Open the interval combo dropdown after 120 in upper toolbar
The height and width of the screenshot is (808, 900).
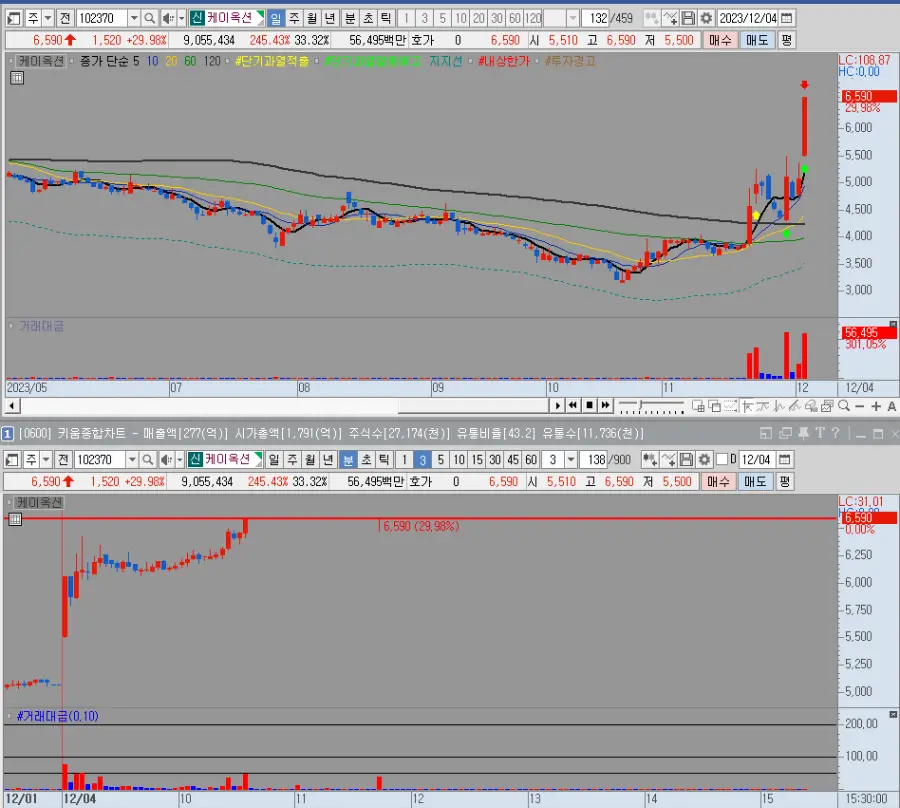pos(572,18)
